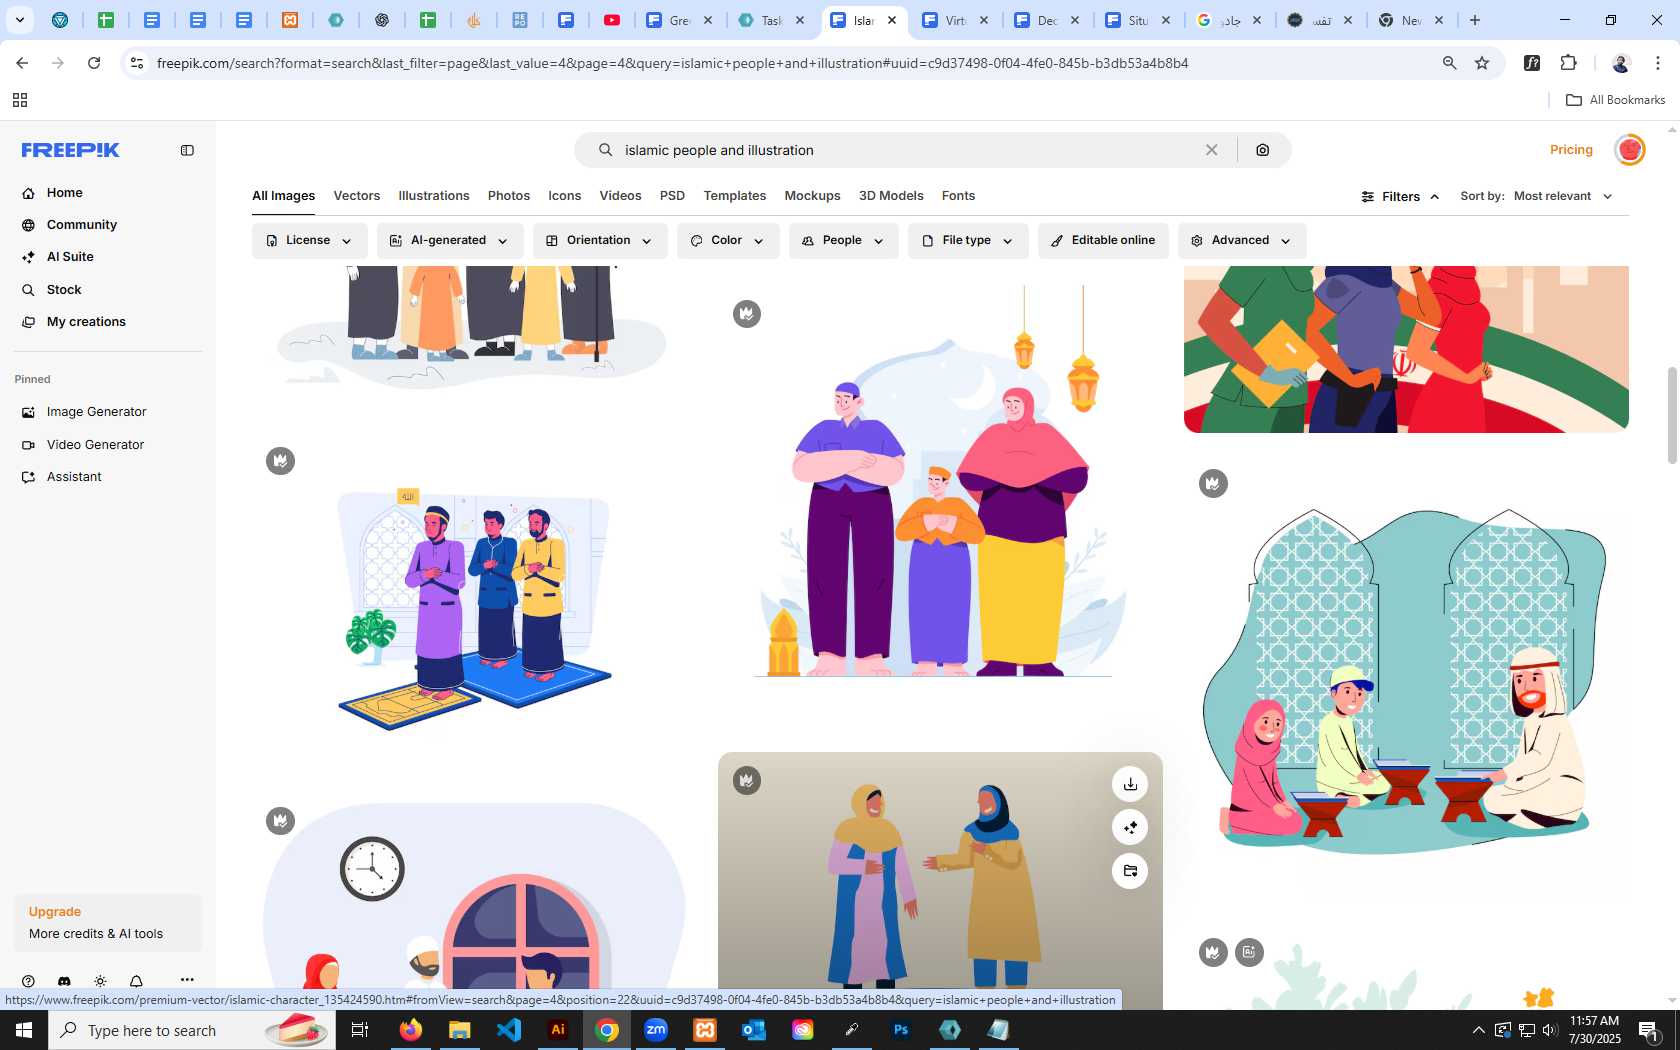
Task: Click the Discord icon in sidebar footer
Action: (64, 981)
